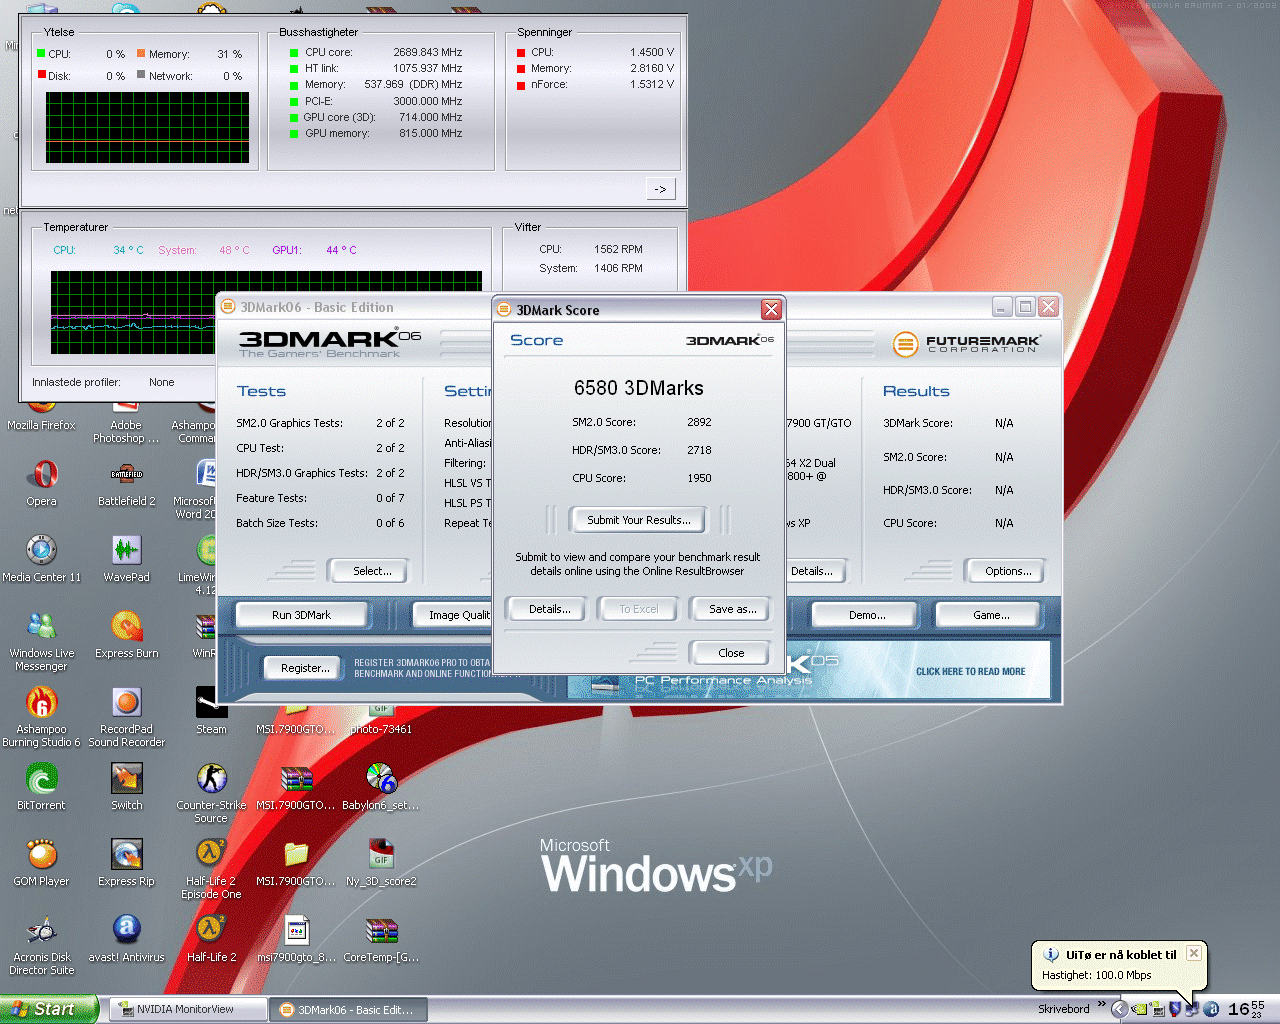Click Submit Your Results button
Image resolution: width=1280 pixels, height=1024 pixels.
[x=638, y=520]
